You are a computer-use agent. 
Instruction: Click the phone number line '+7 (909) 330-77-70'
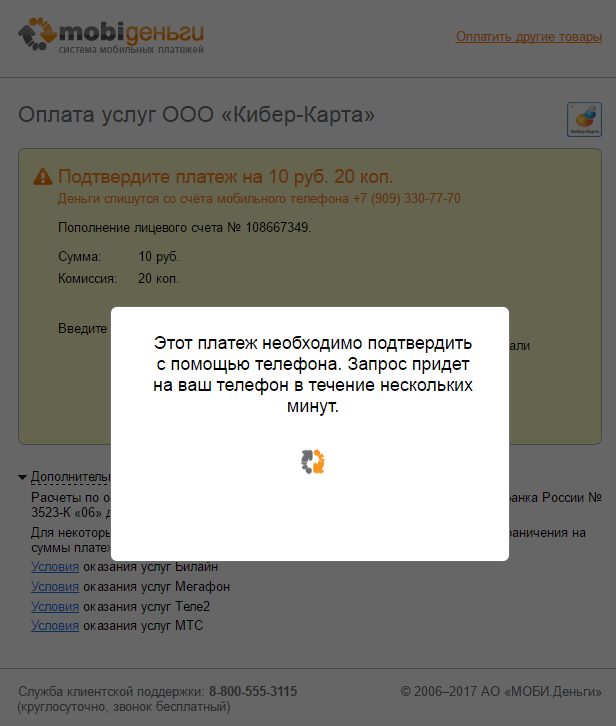(407, 199)
